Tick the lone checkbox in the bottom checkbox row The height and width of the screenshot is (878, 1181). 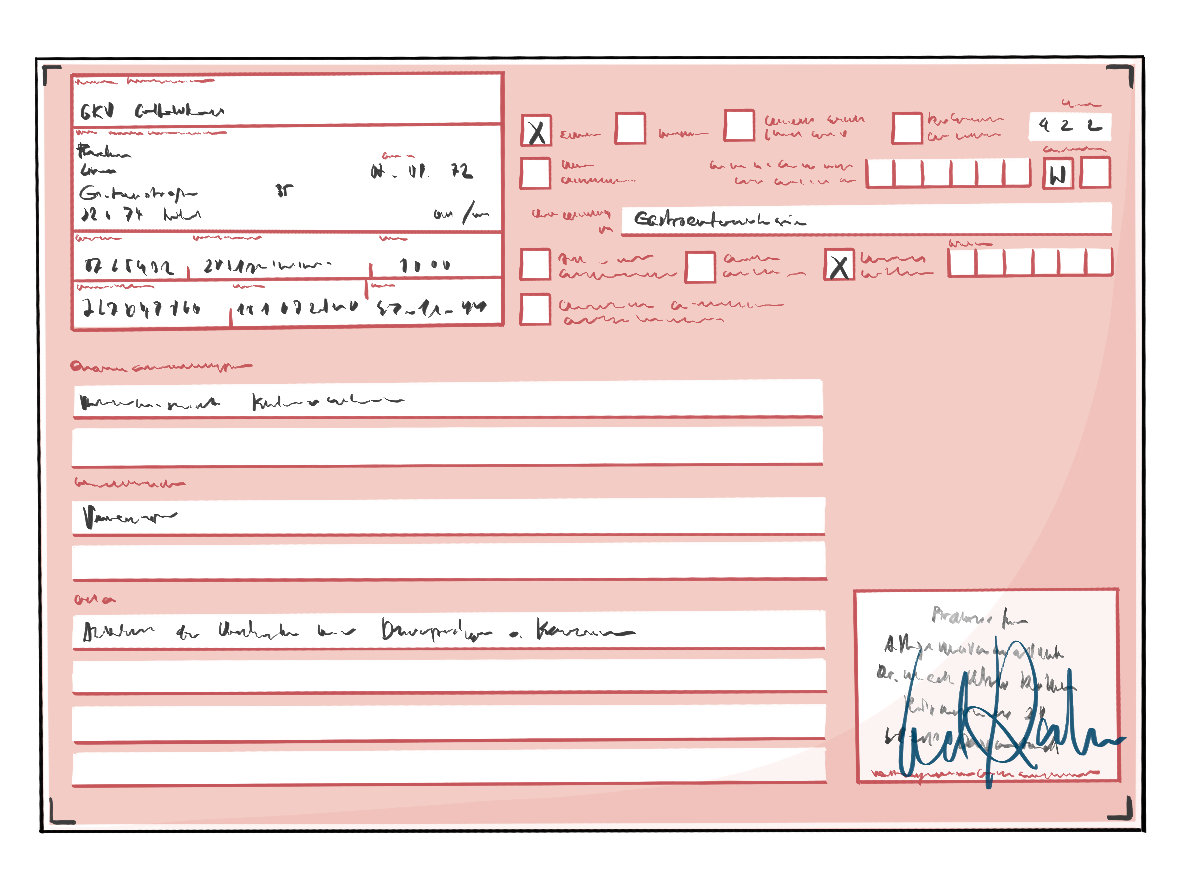click(x=536, y=309)
